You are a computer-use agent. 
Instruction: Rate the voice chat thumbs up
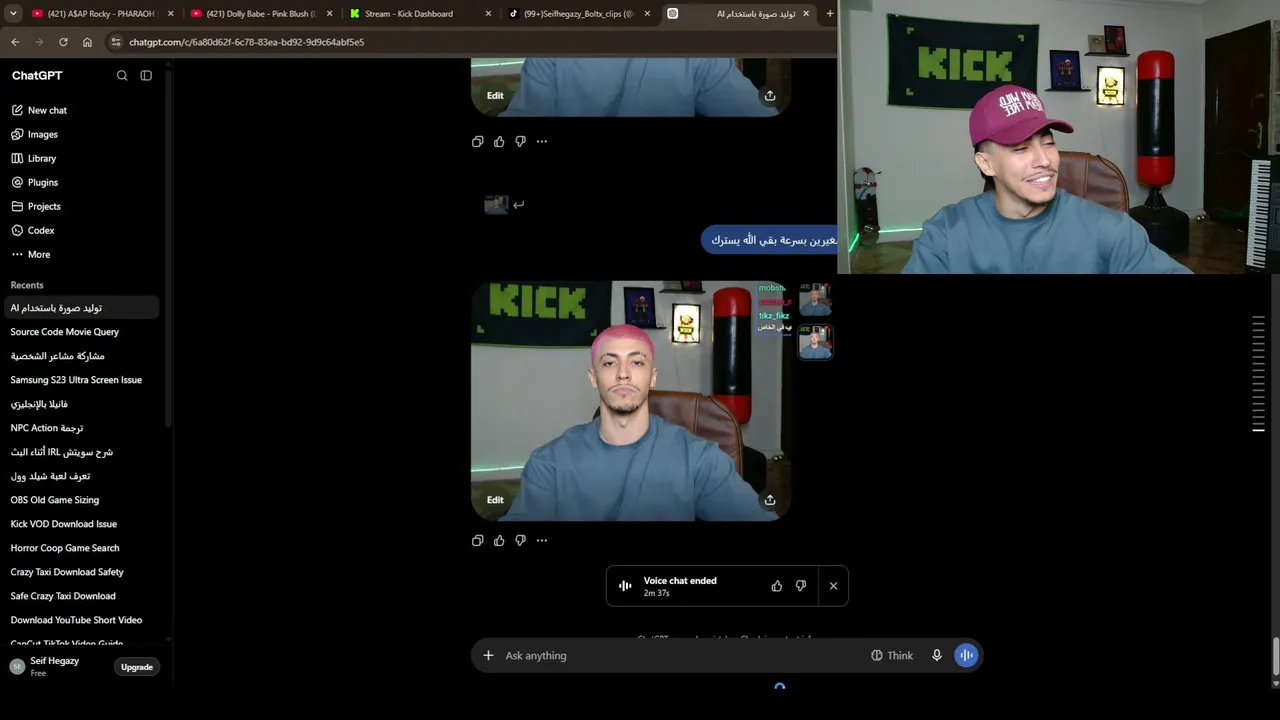pyautogui.click(x=777, y=586)
